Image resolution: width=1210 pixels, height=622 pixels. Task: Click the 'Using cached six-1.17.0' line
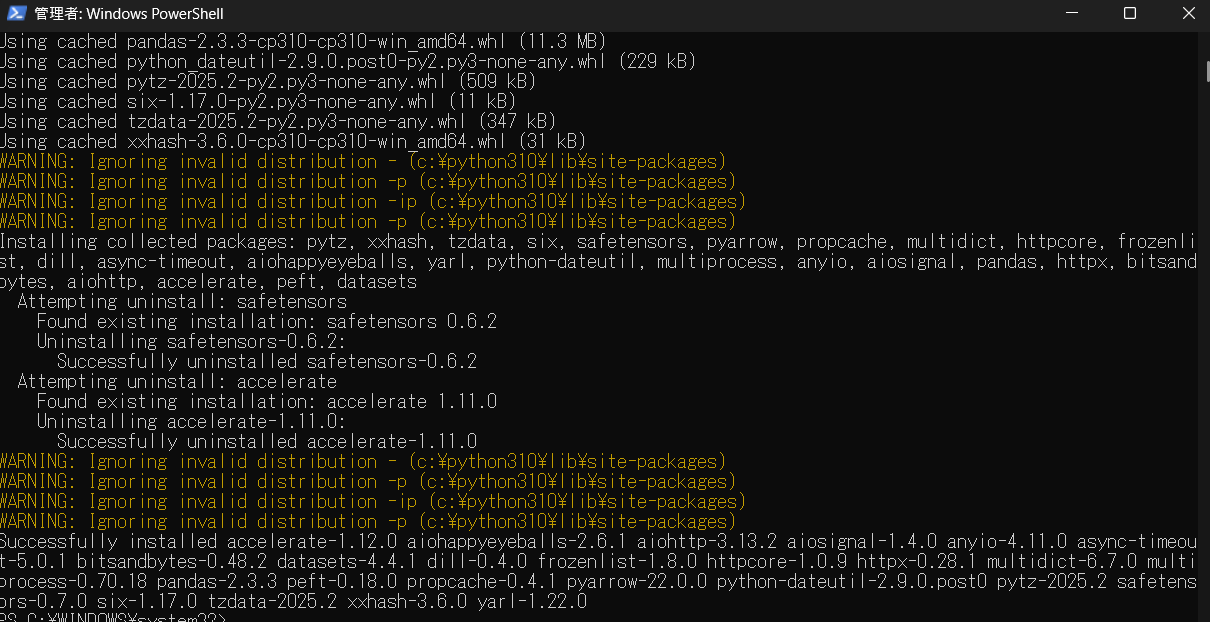pyautogui.click(x=257, y=101)
